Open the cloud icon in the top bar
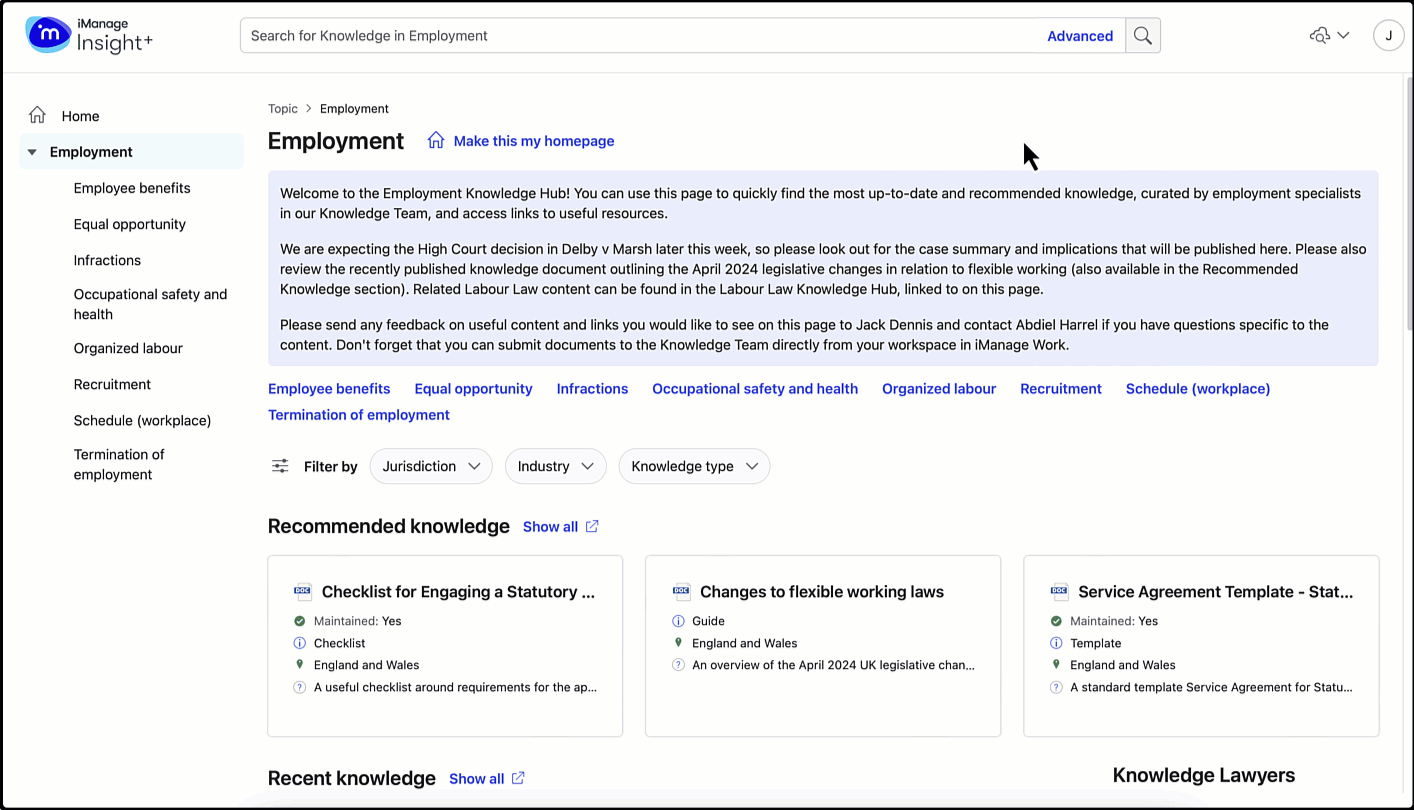This screenshot has height=810, width=1414. point(1320,34)
